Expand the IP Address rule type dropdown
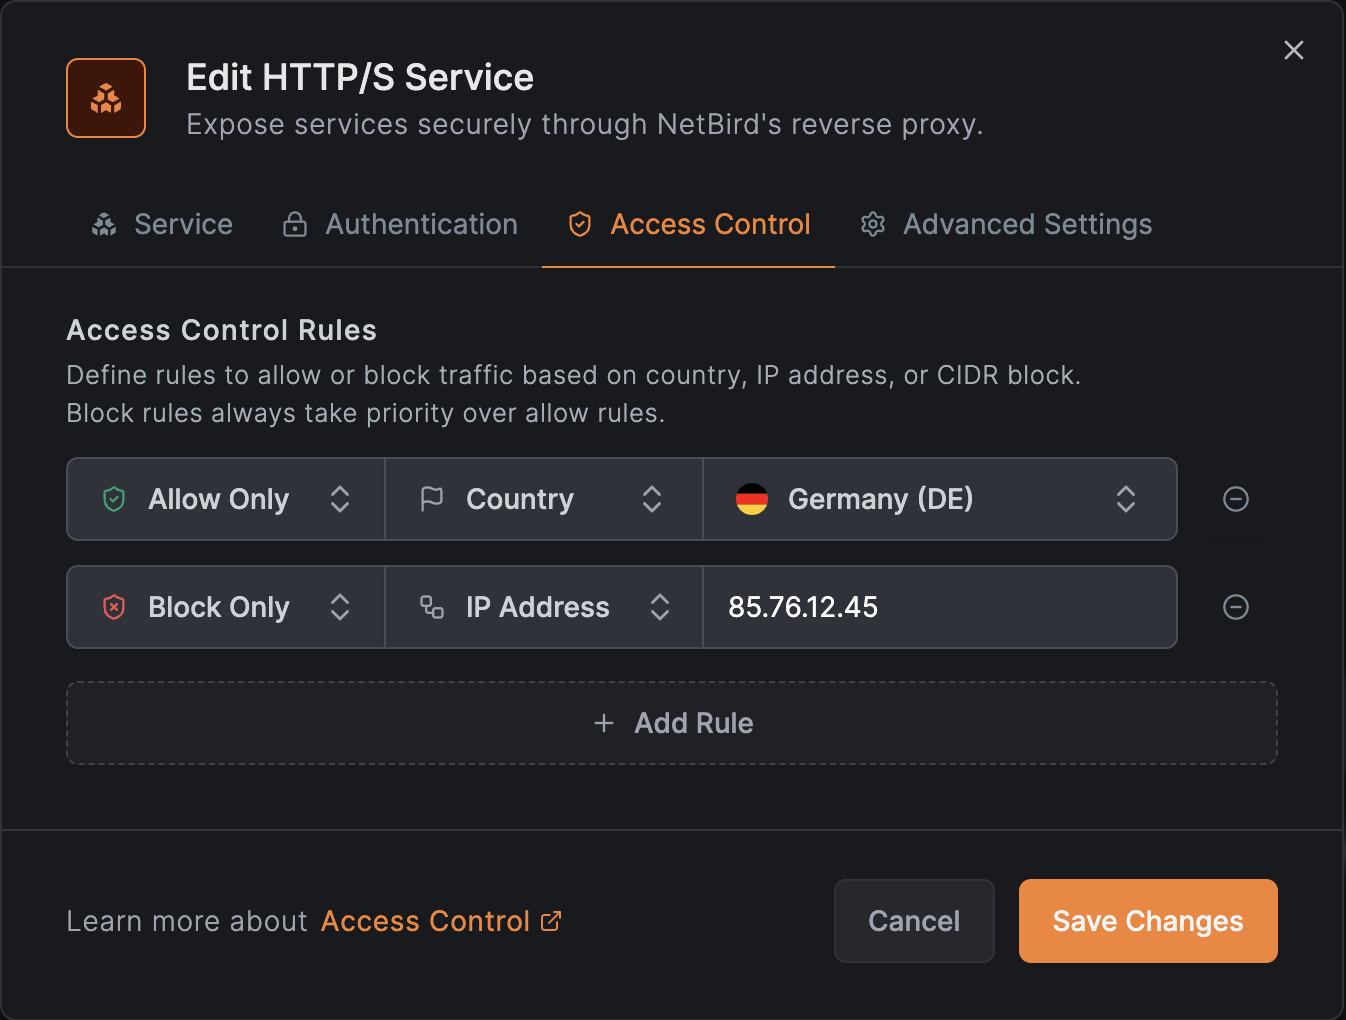Viewport: 1346px width, 1020px height. coord(543,607)
